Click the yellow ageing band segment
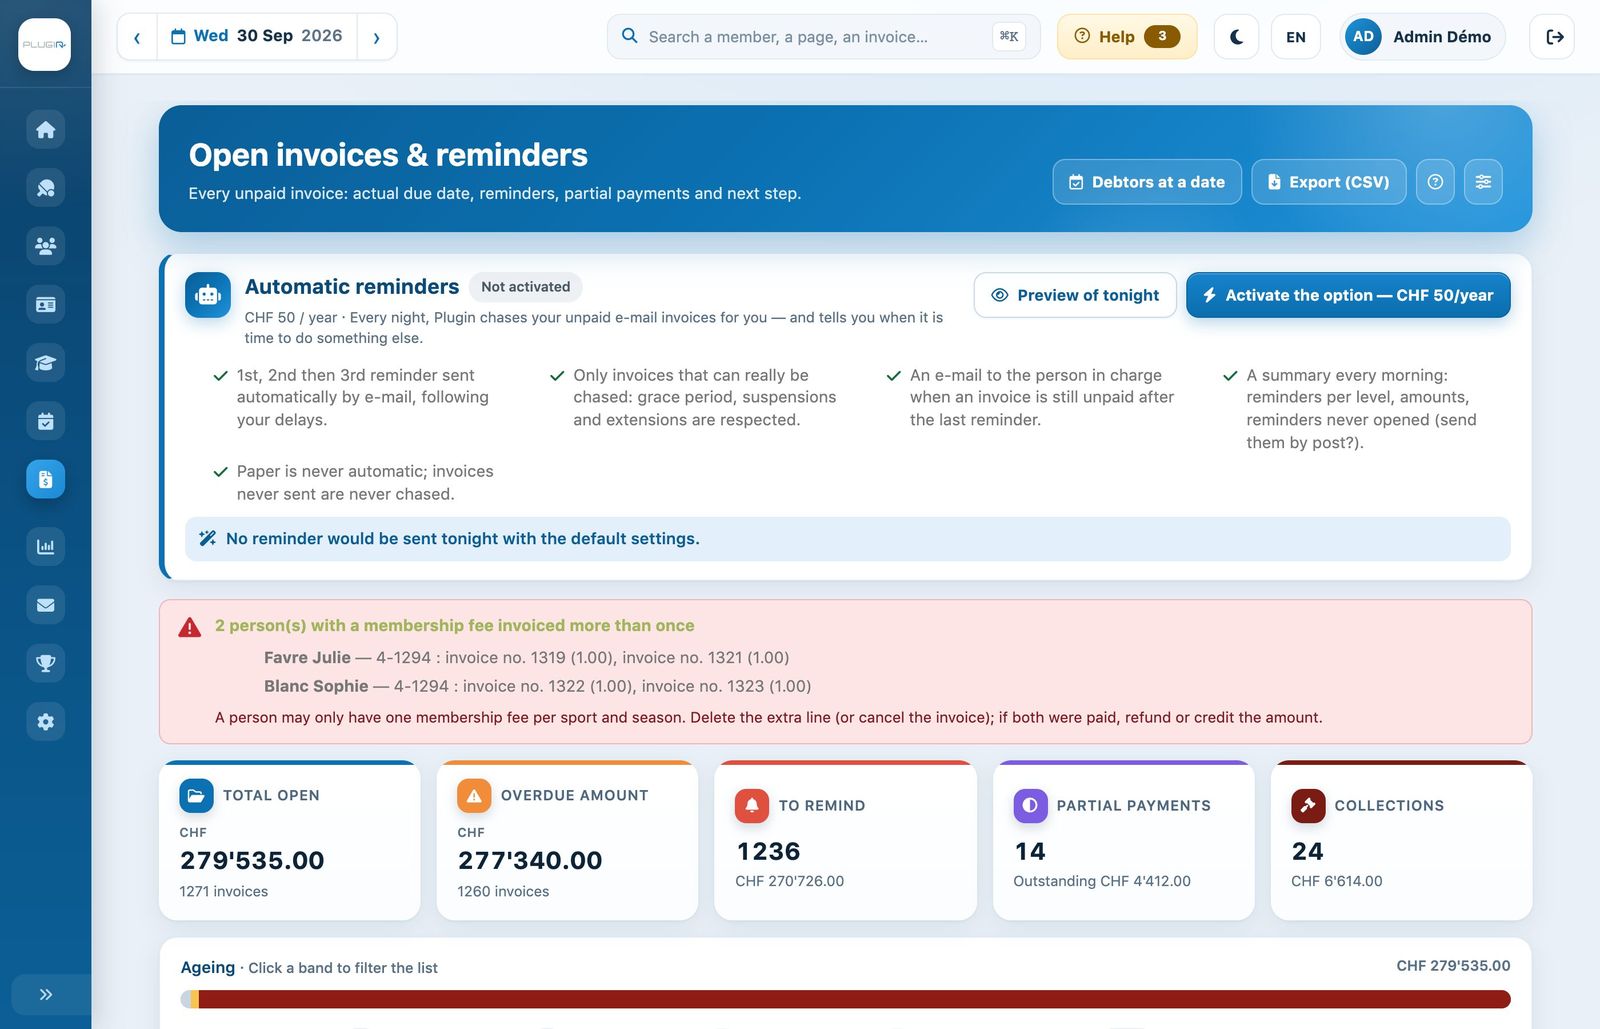This screenshot has width=1600, height=1029. pyautogui.click(x=195, y=999)
